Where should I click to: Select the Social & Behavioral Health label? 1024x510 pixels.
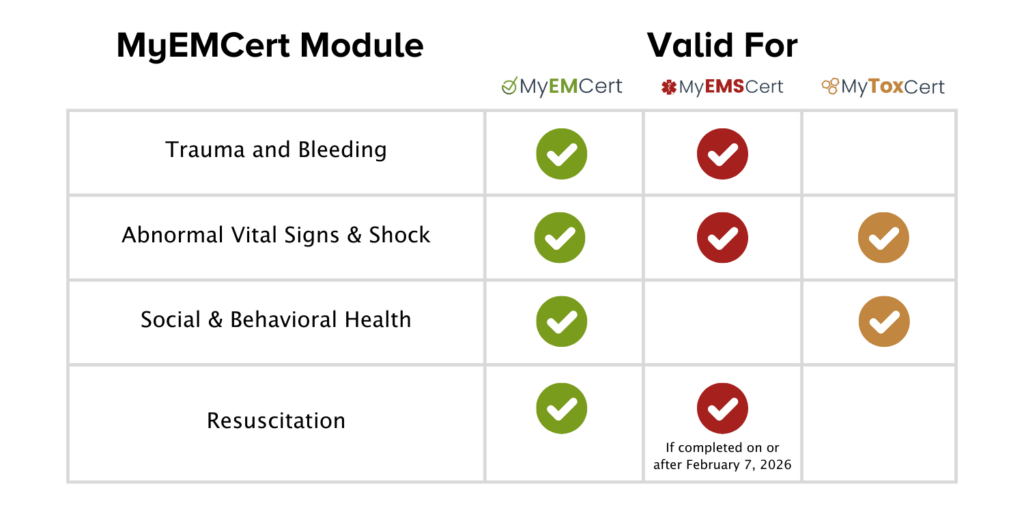[x=276, y=321]
